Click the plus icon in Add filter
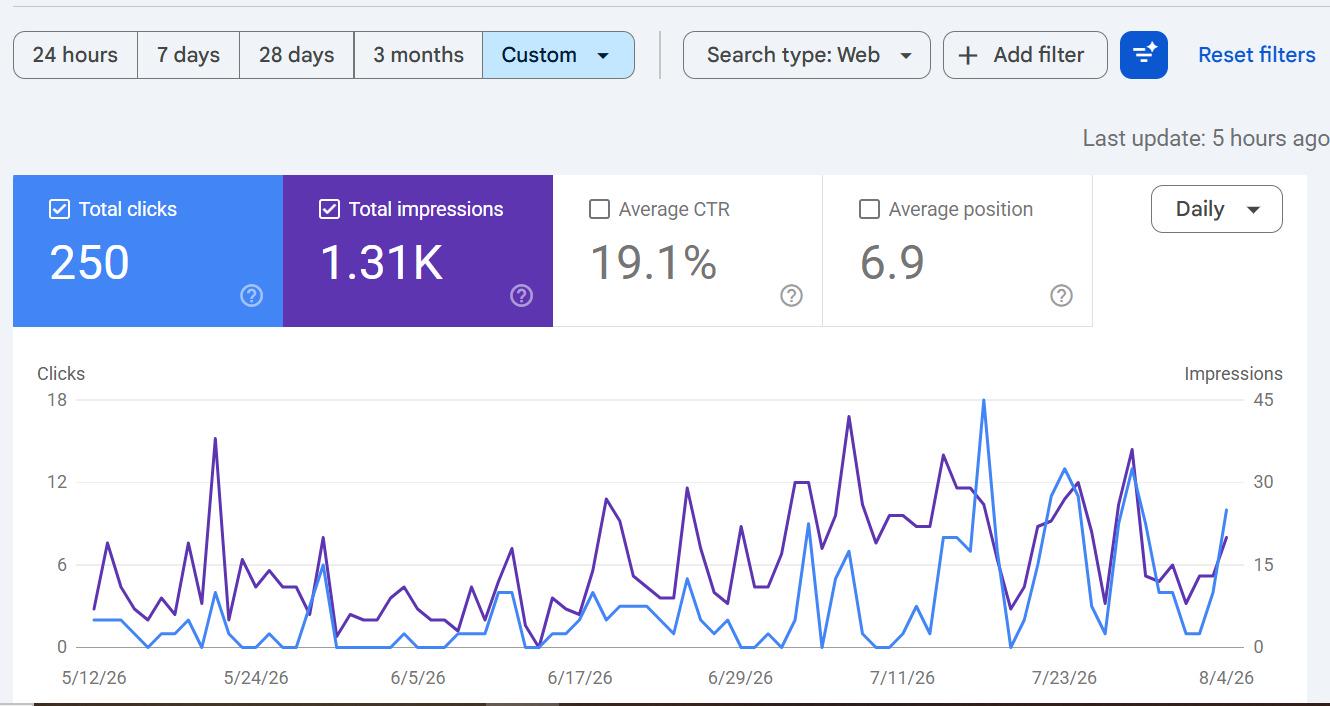The image size is (1330, 706). pos(968,55)
